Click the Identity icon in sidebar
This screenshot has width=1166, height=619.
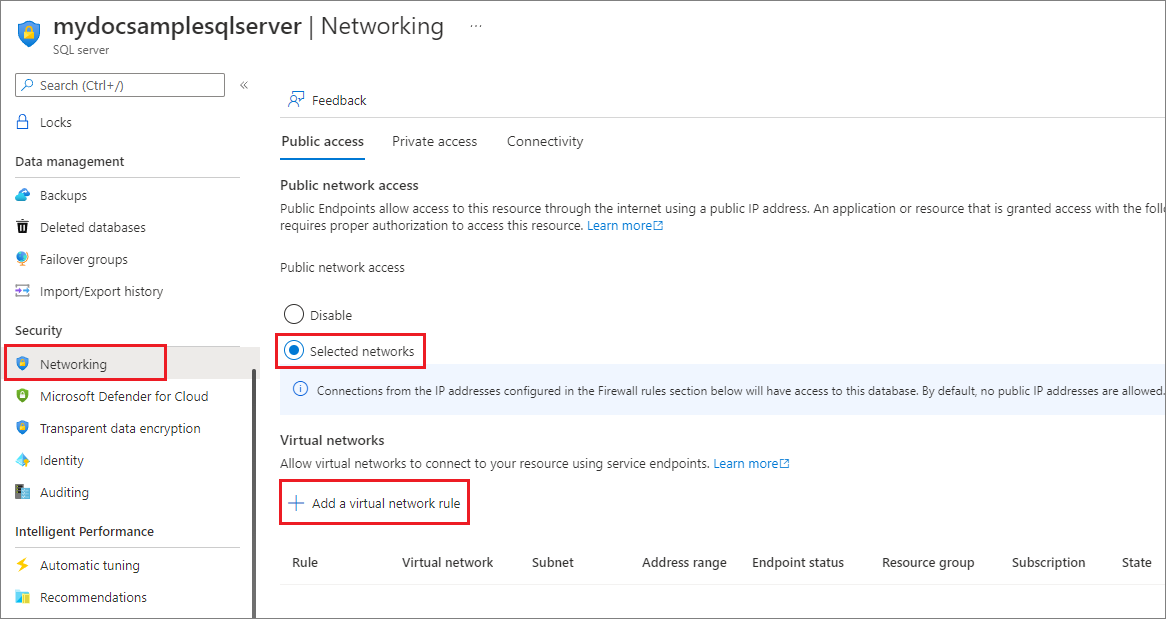[23, 460]
